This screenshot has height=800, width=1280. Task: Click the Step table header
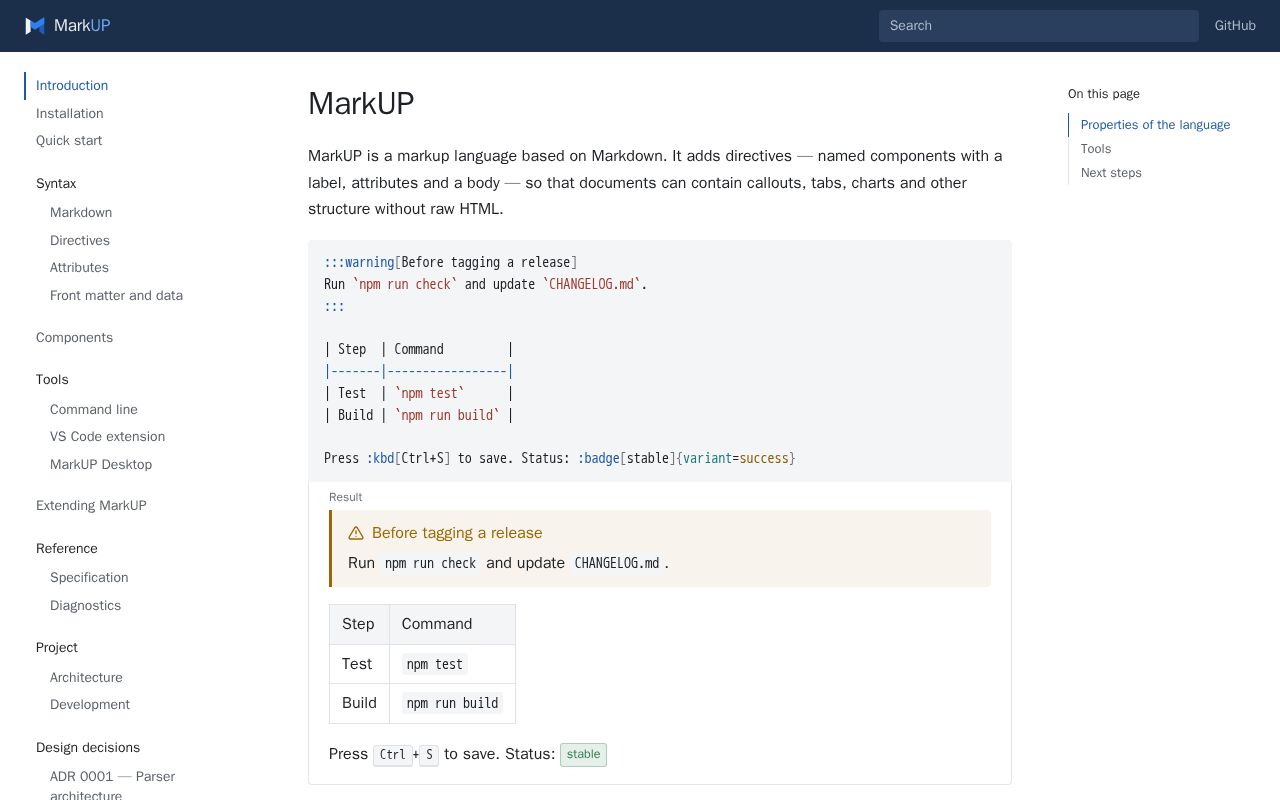pos(359,624)
